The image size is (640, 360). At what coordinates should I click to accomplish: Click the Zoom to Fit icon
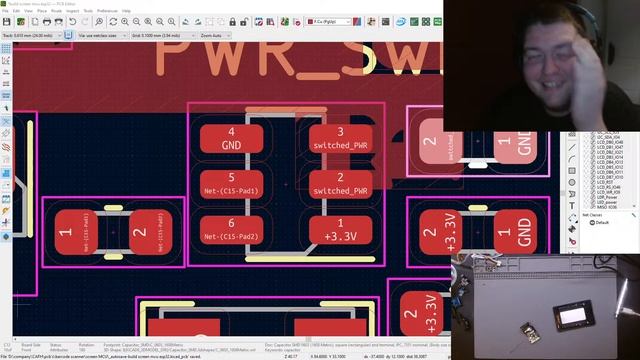148,22
